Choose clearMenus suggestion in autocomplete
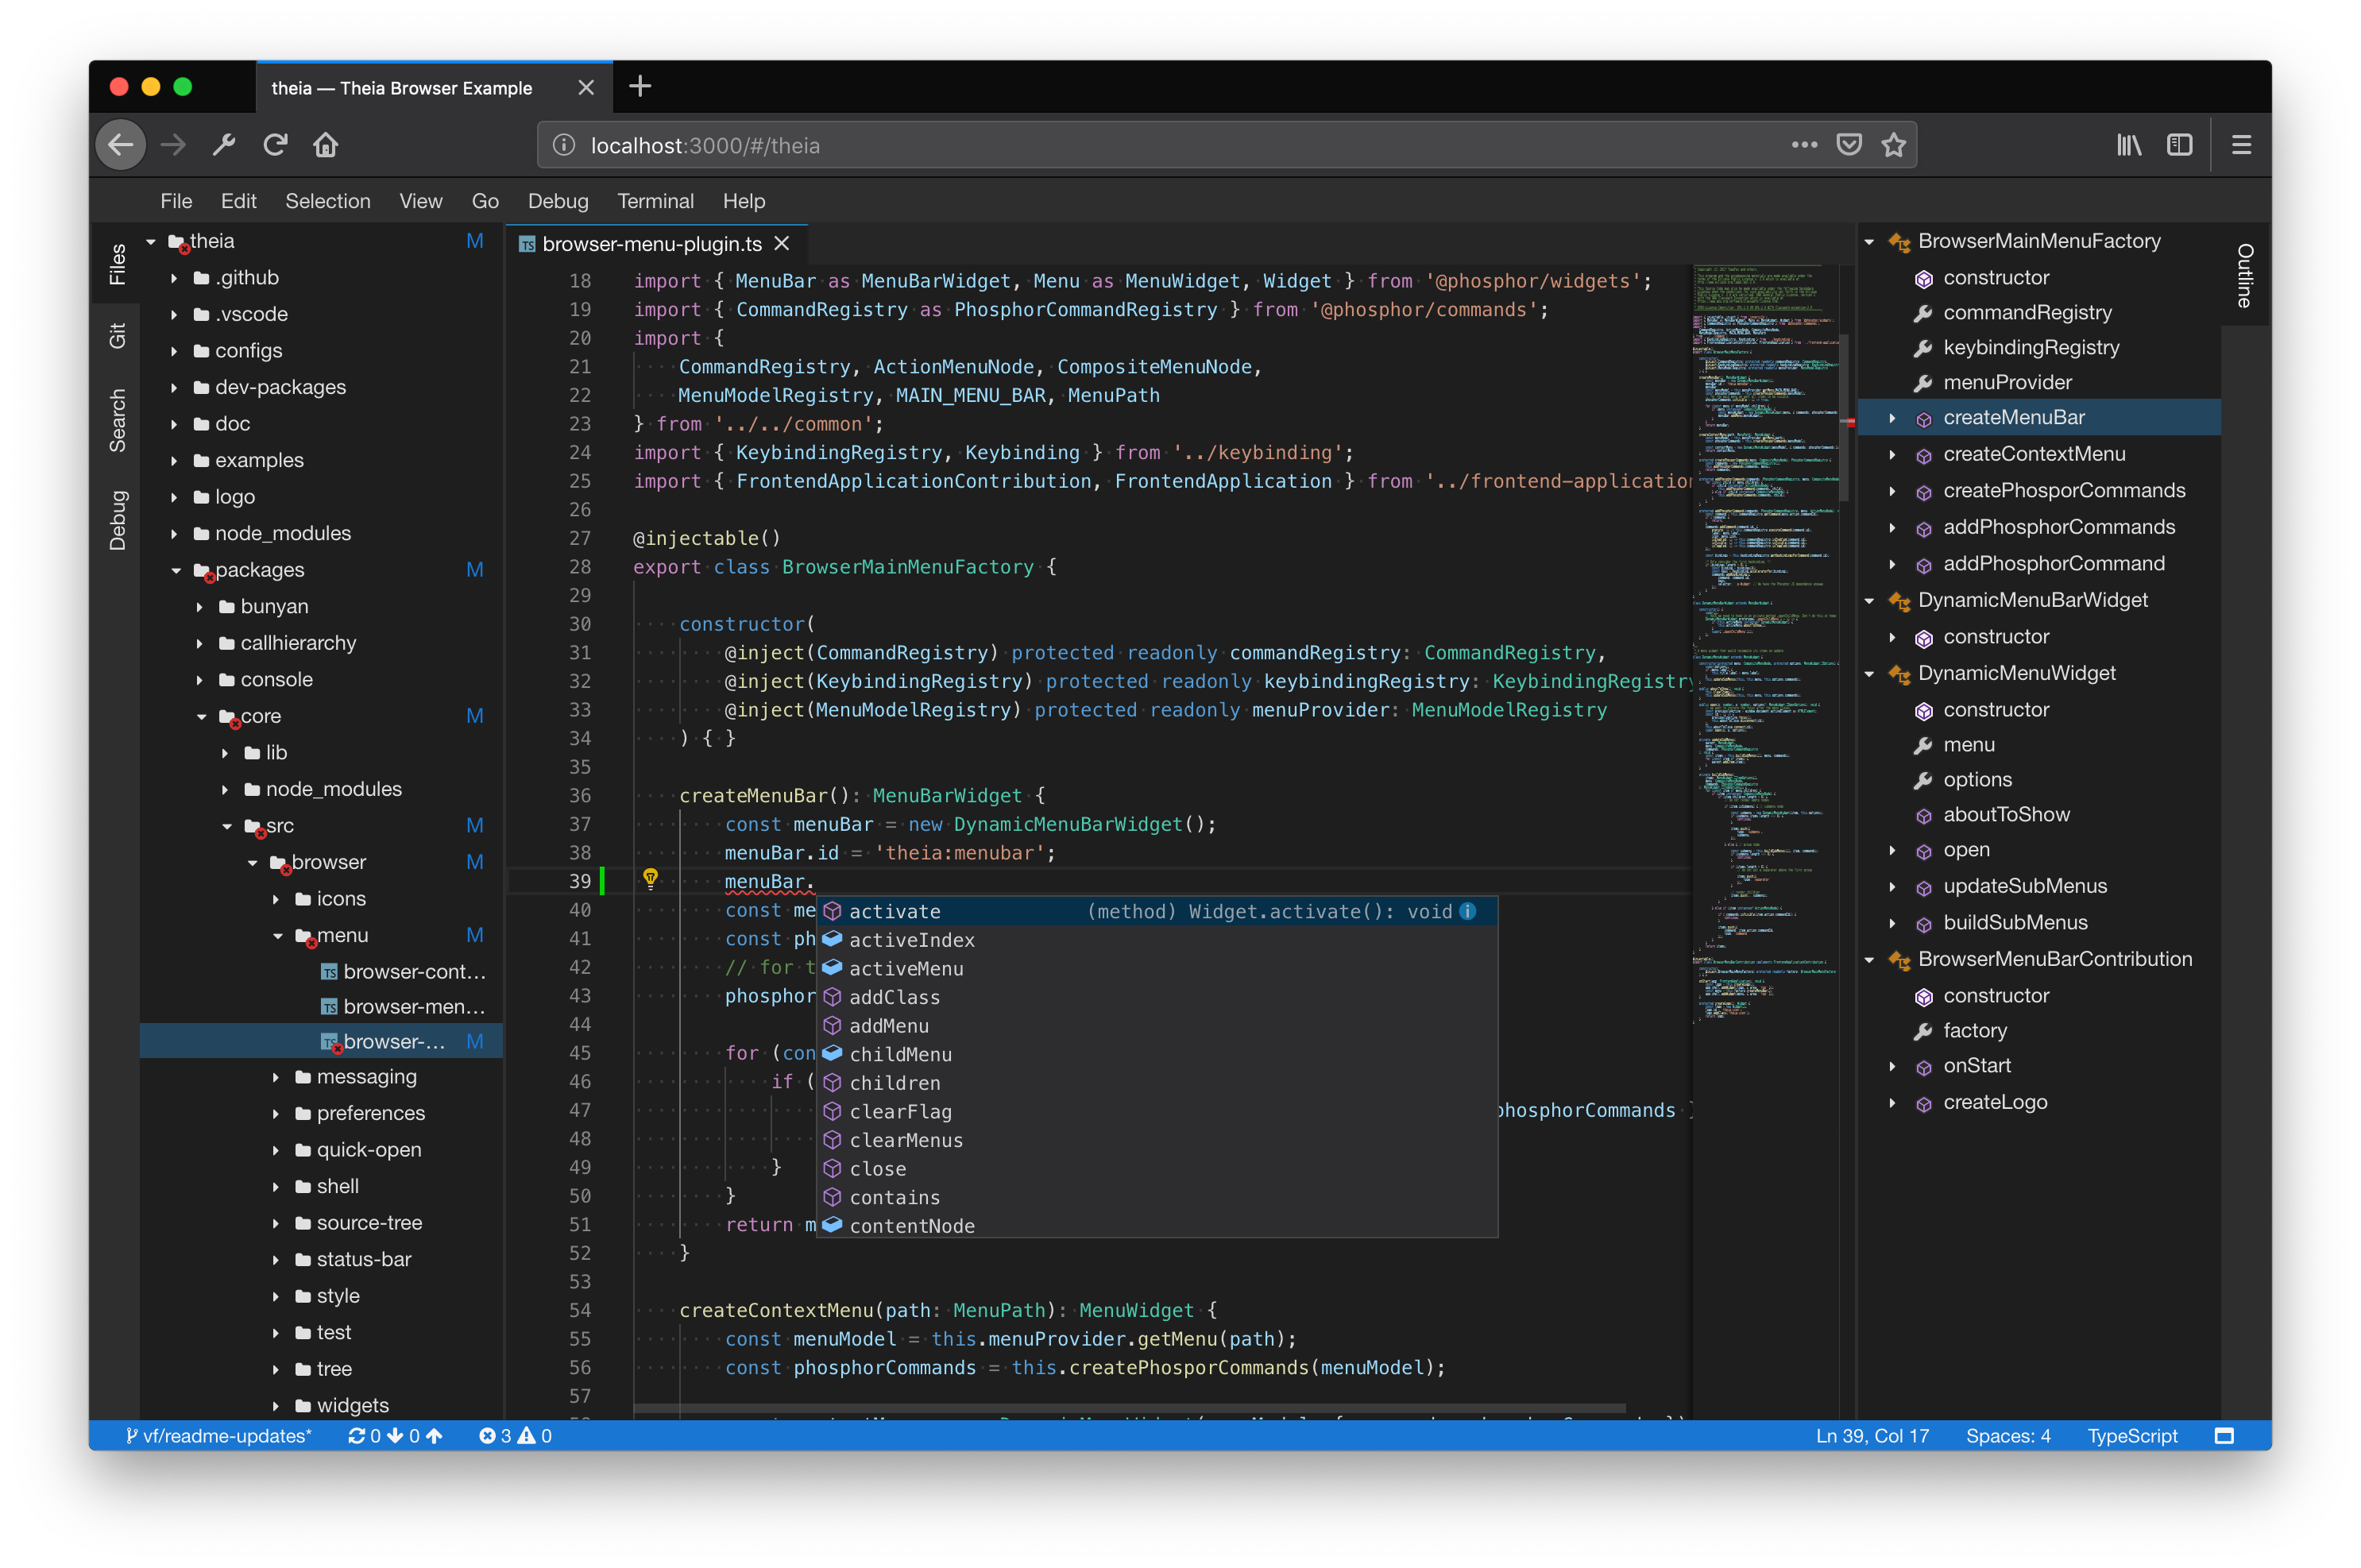The image size is (2361, 1568). click(x=1157, y=1140)
